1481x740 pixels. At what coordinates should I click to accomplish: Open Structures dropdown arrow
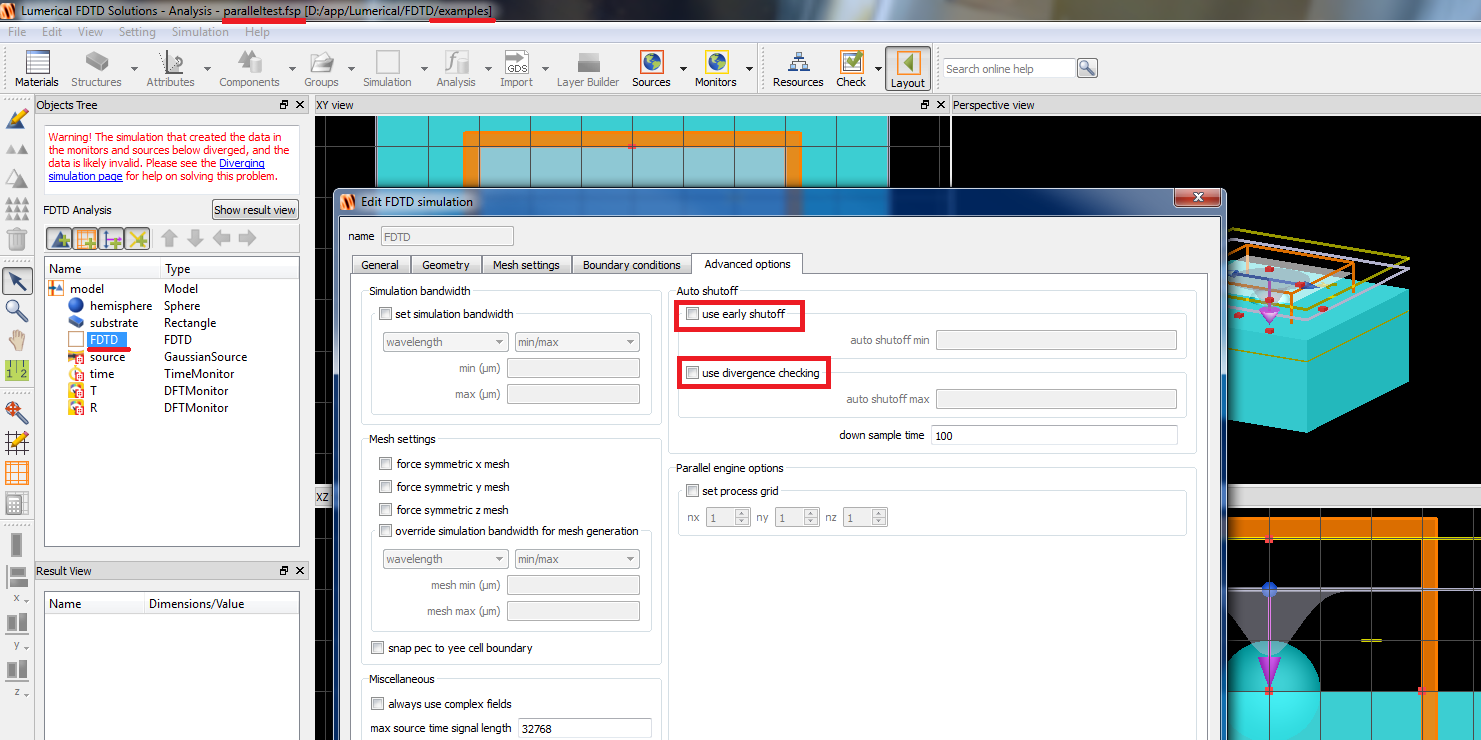[134, 69]
